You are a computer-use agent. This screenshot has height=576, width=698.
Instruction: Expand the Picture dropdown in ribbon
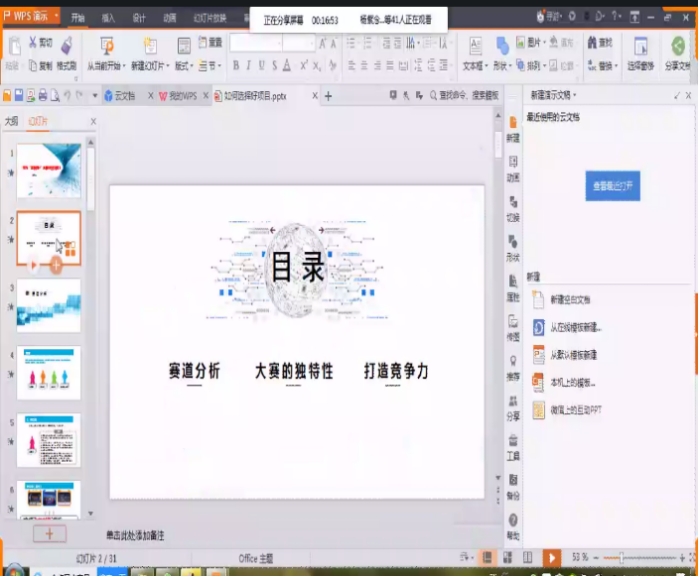click(544, 42)
